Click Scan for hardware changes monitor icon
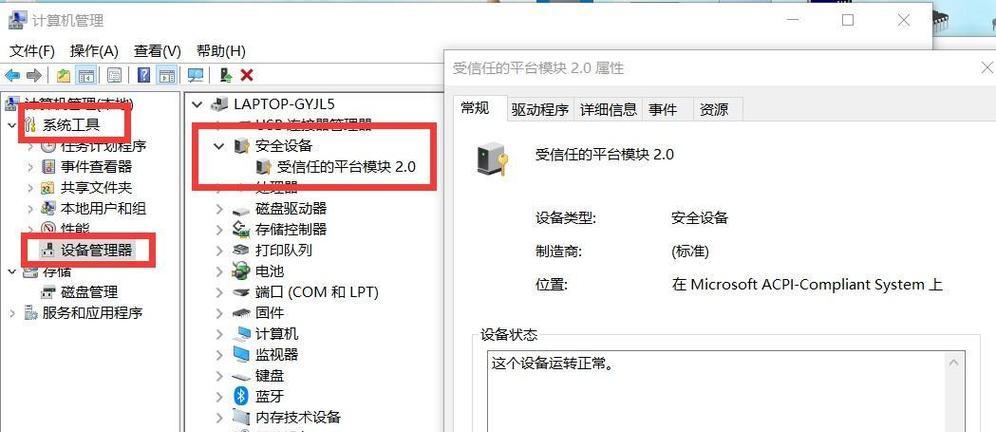Screen dimensions: 996x432 coord(196,76)
